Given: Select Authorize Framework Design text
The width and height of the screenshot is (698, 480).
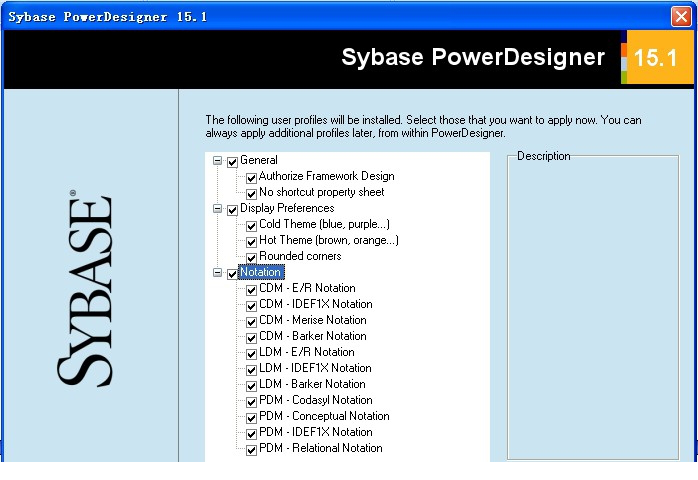Looking at the screenshot, I should [x=327, y=176].
